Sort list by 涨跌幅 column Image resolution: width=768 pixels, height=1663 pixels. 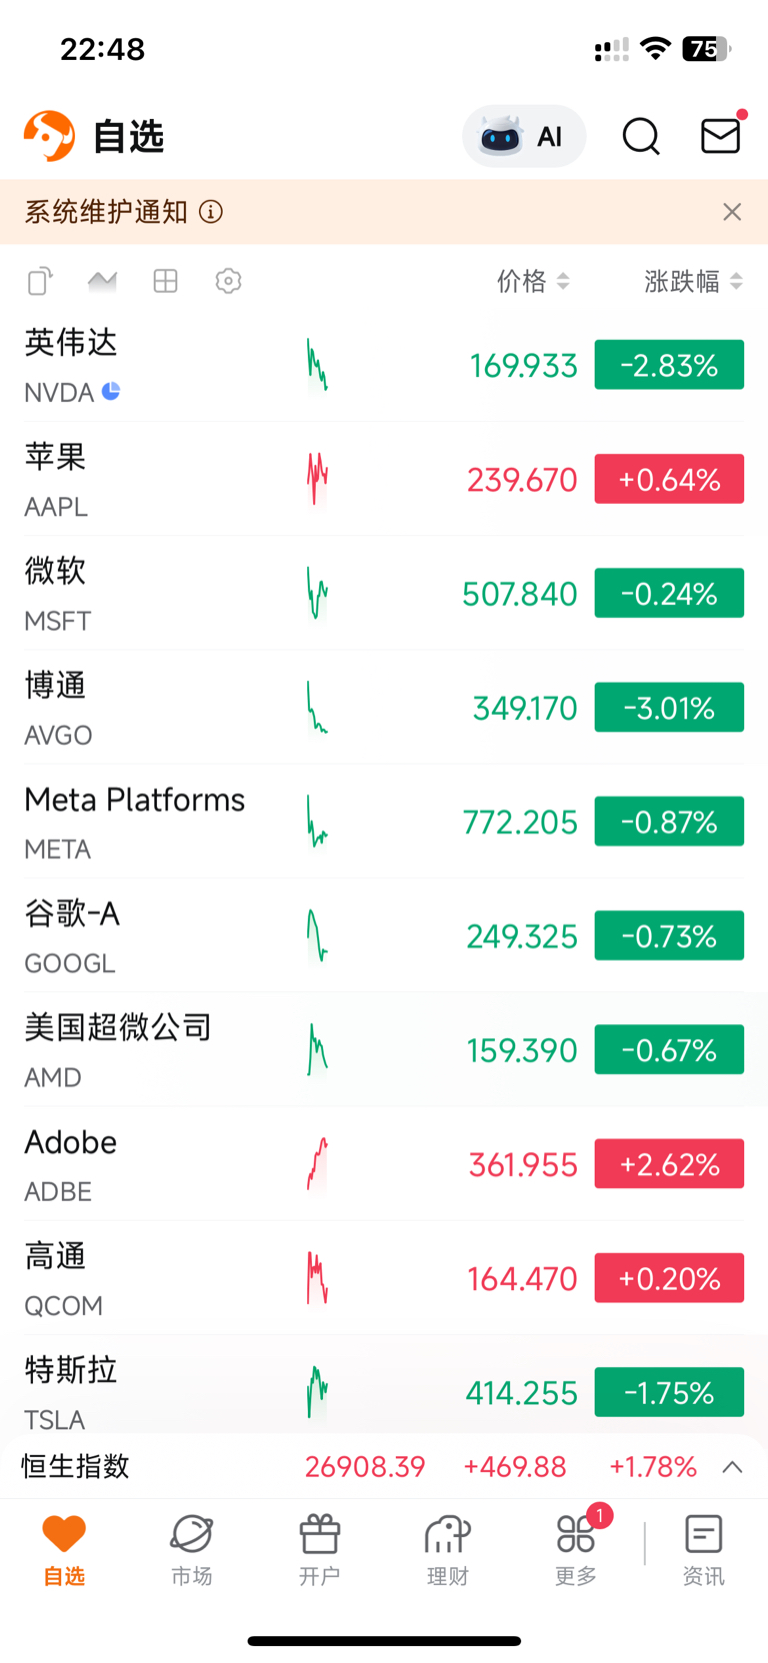point(693,281)
